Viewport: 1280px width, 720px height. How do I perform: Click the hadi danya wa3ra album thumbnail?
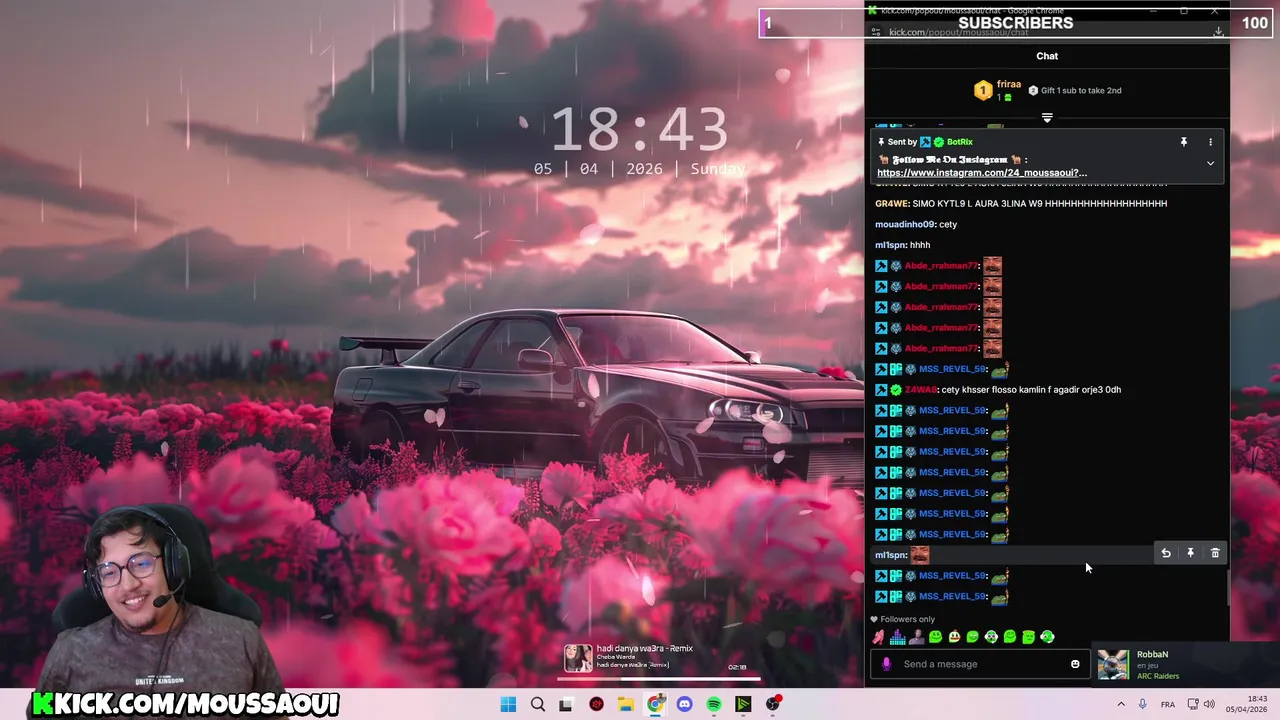pos(578,658)
